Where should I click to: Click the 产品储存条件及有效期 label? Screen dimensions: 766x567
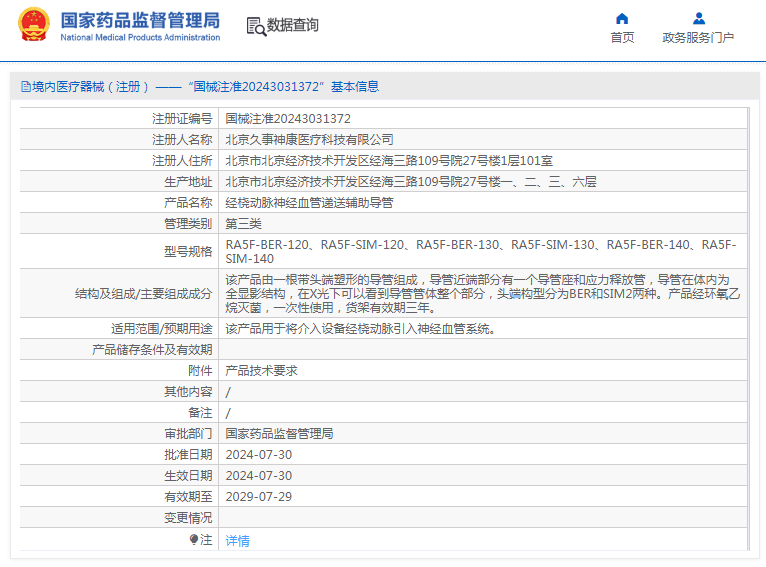click(x=152, y=350)
